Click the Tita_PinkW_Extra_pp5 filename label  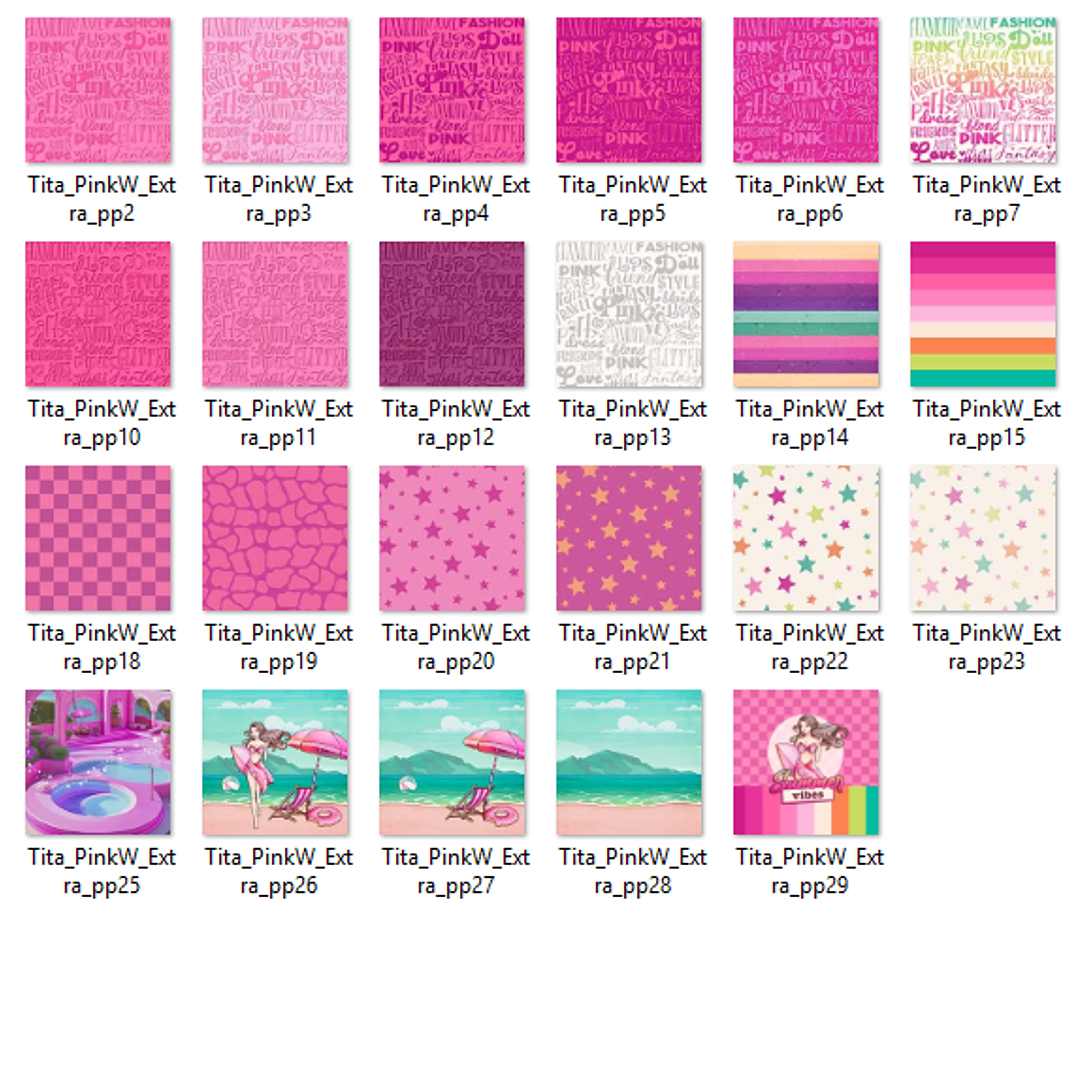pyautogui.click(x=632, y=199)
